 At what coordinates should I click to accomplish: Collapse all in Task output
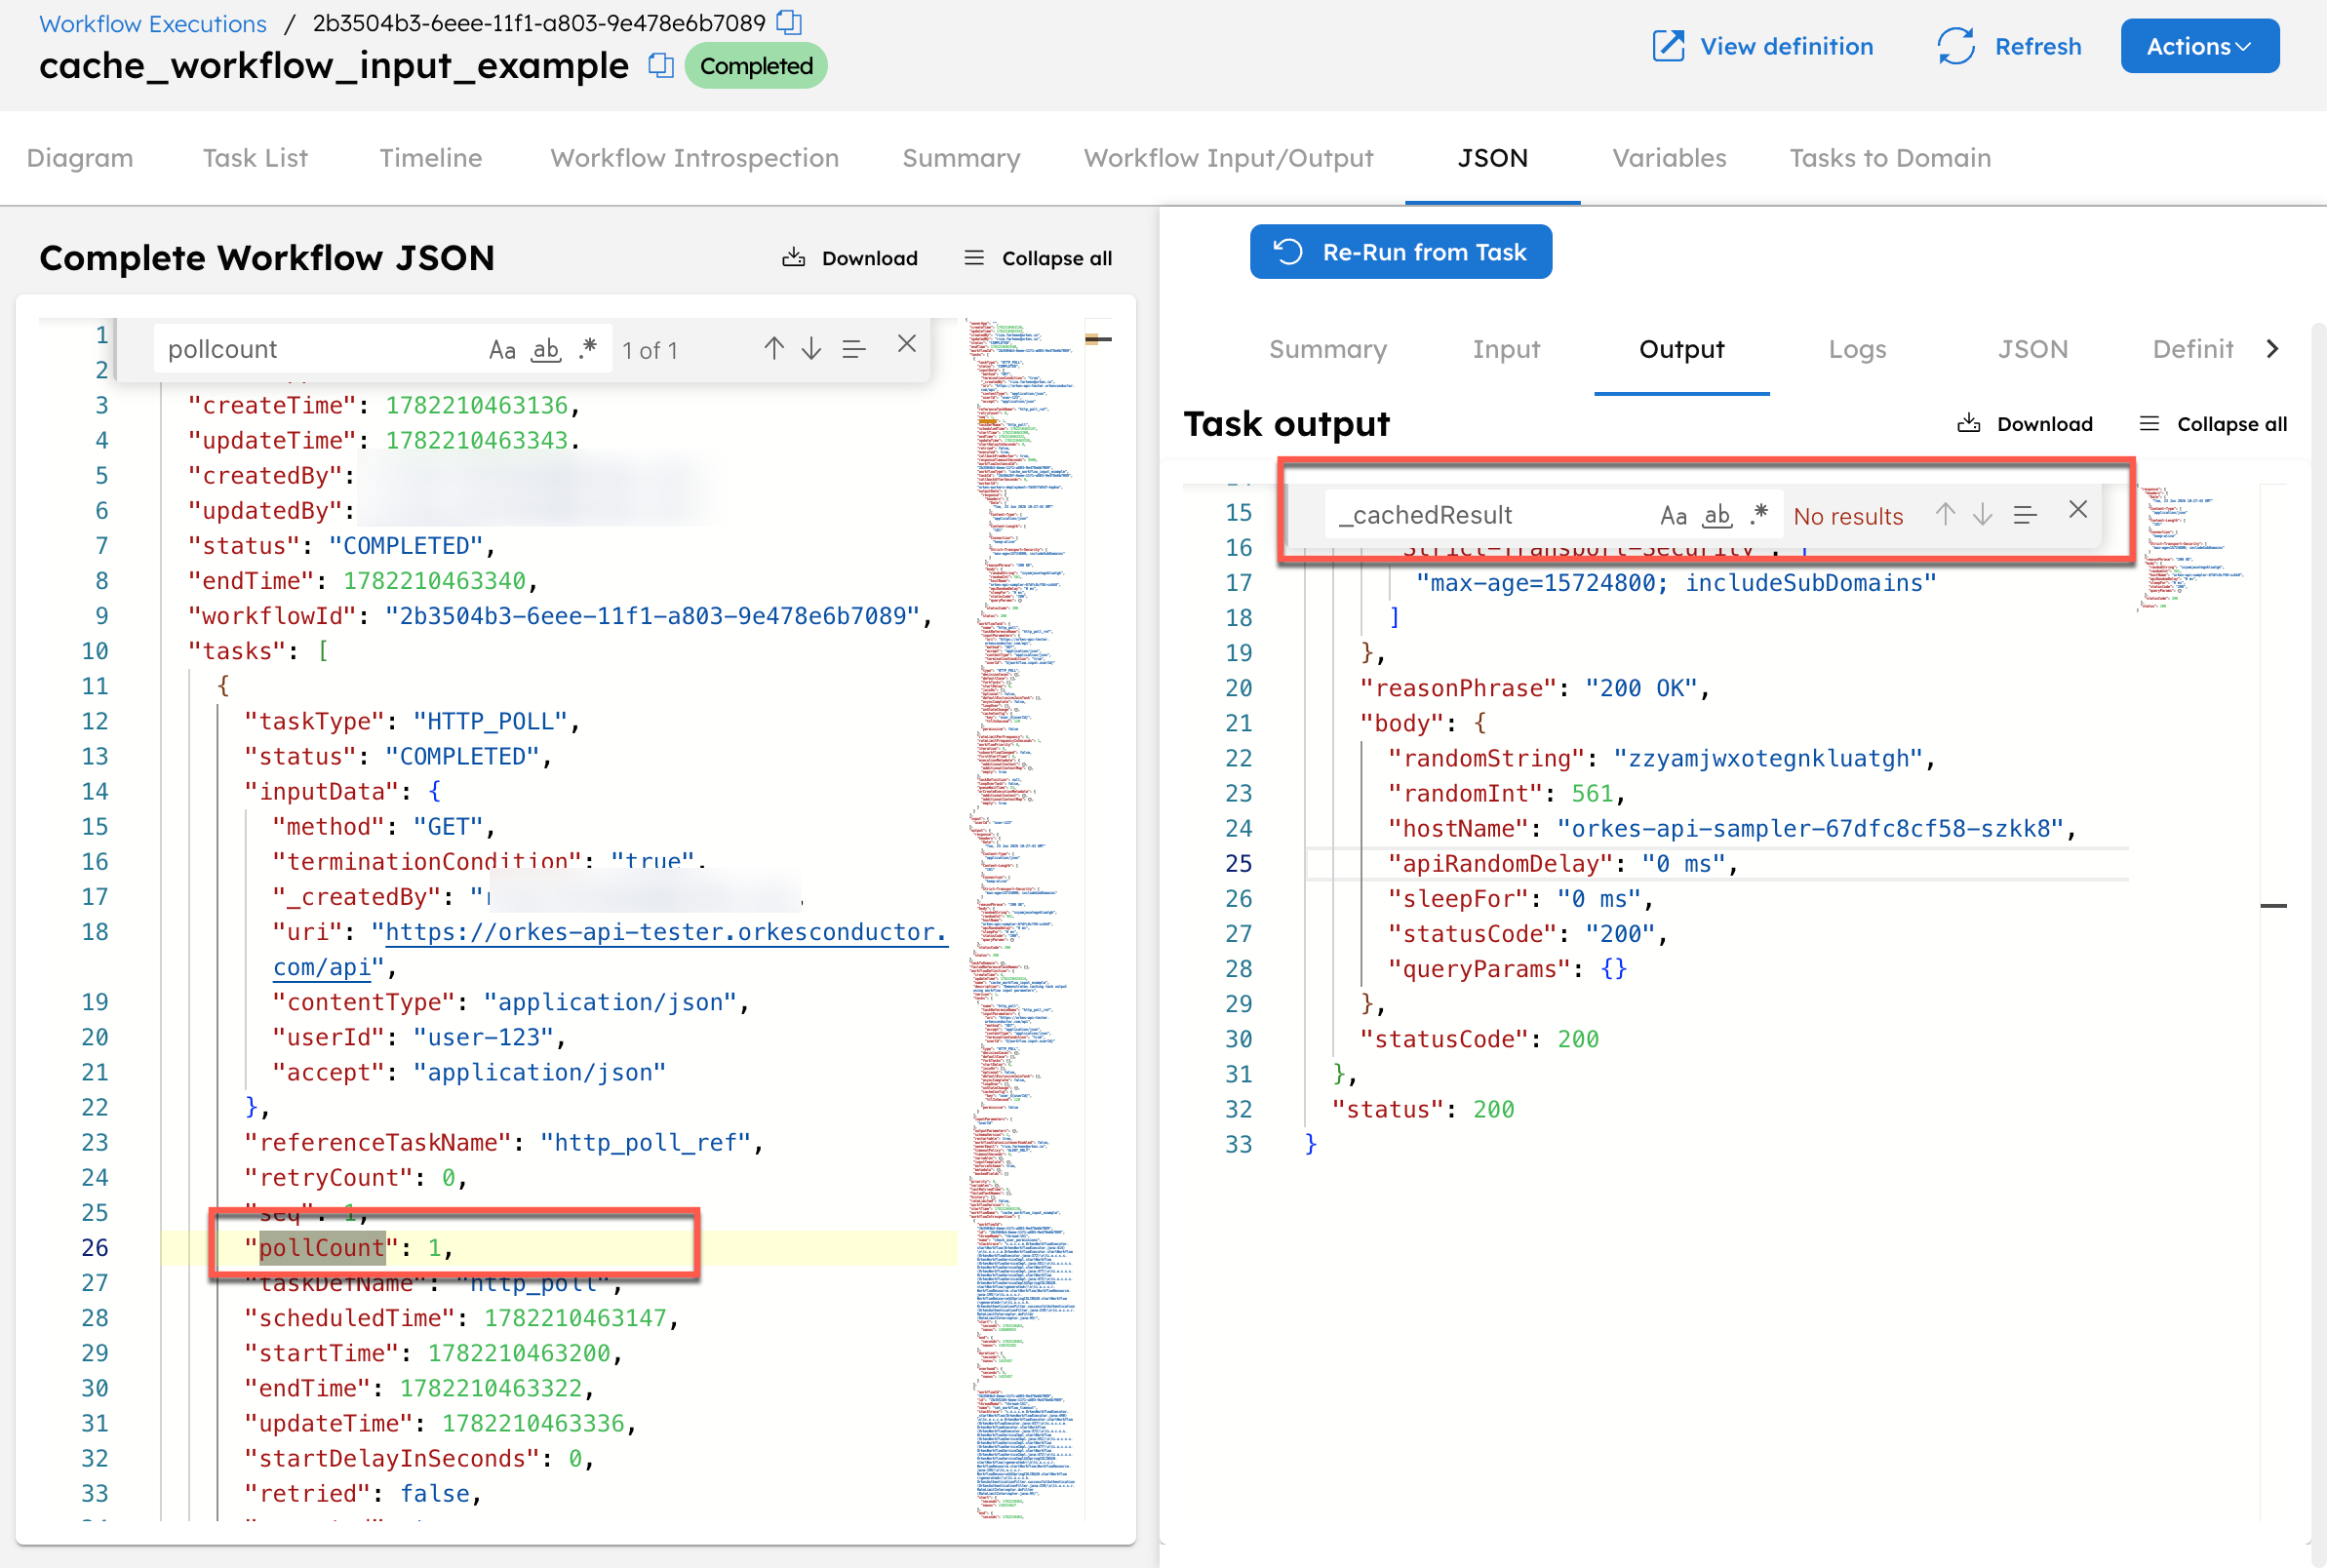[2213, 424]
